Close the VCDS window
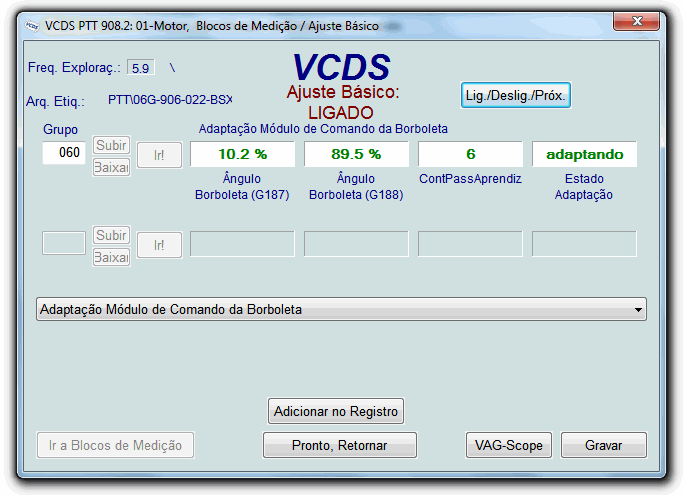This screenshot has width=684, height=495. (636, 21)
